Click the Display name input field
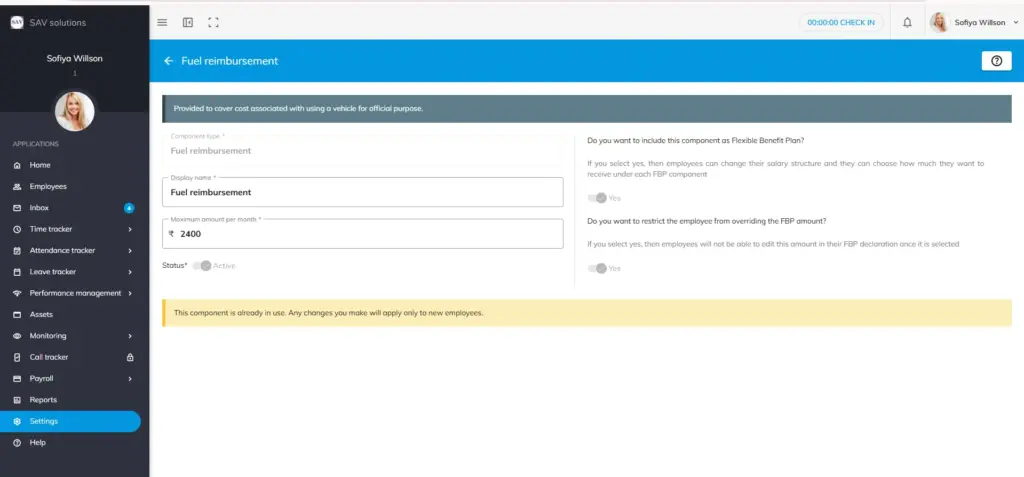Screen dimensions: 1024x477 click(x=362, y=192)
